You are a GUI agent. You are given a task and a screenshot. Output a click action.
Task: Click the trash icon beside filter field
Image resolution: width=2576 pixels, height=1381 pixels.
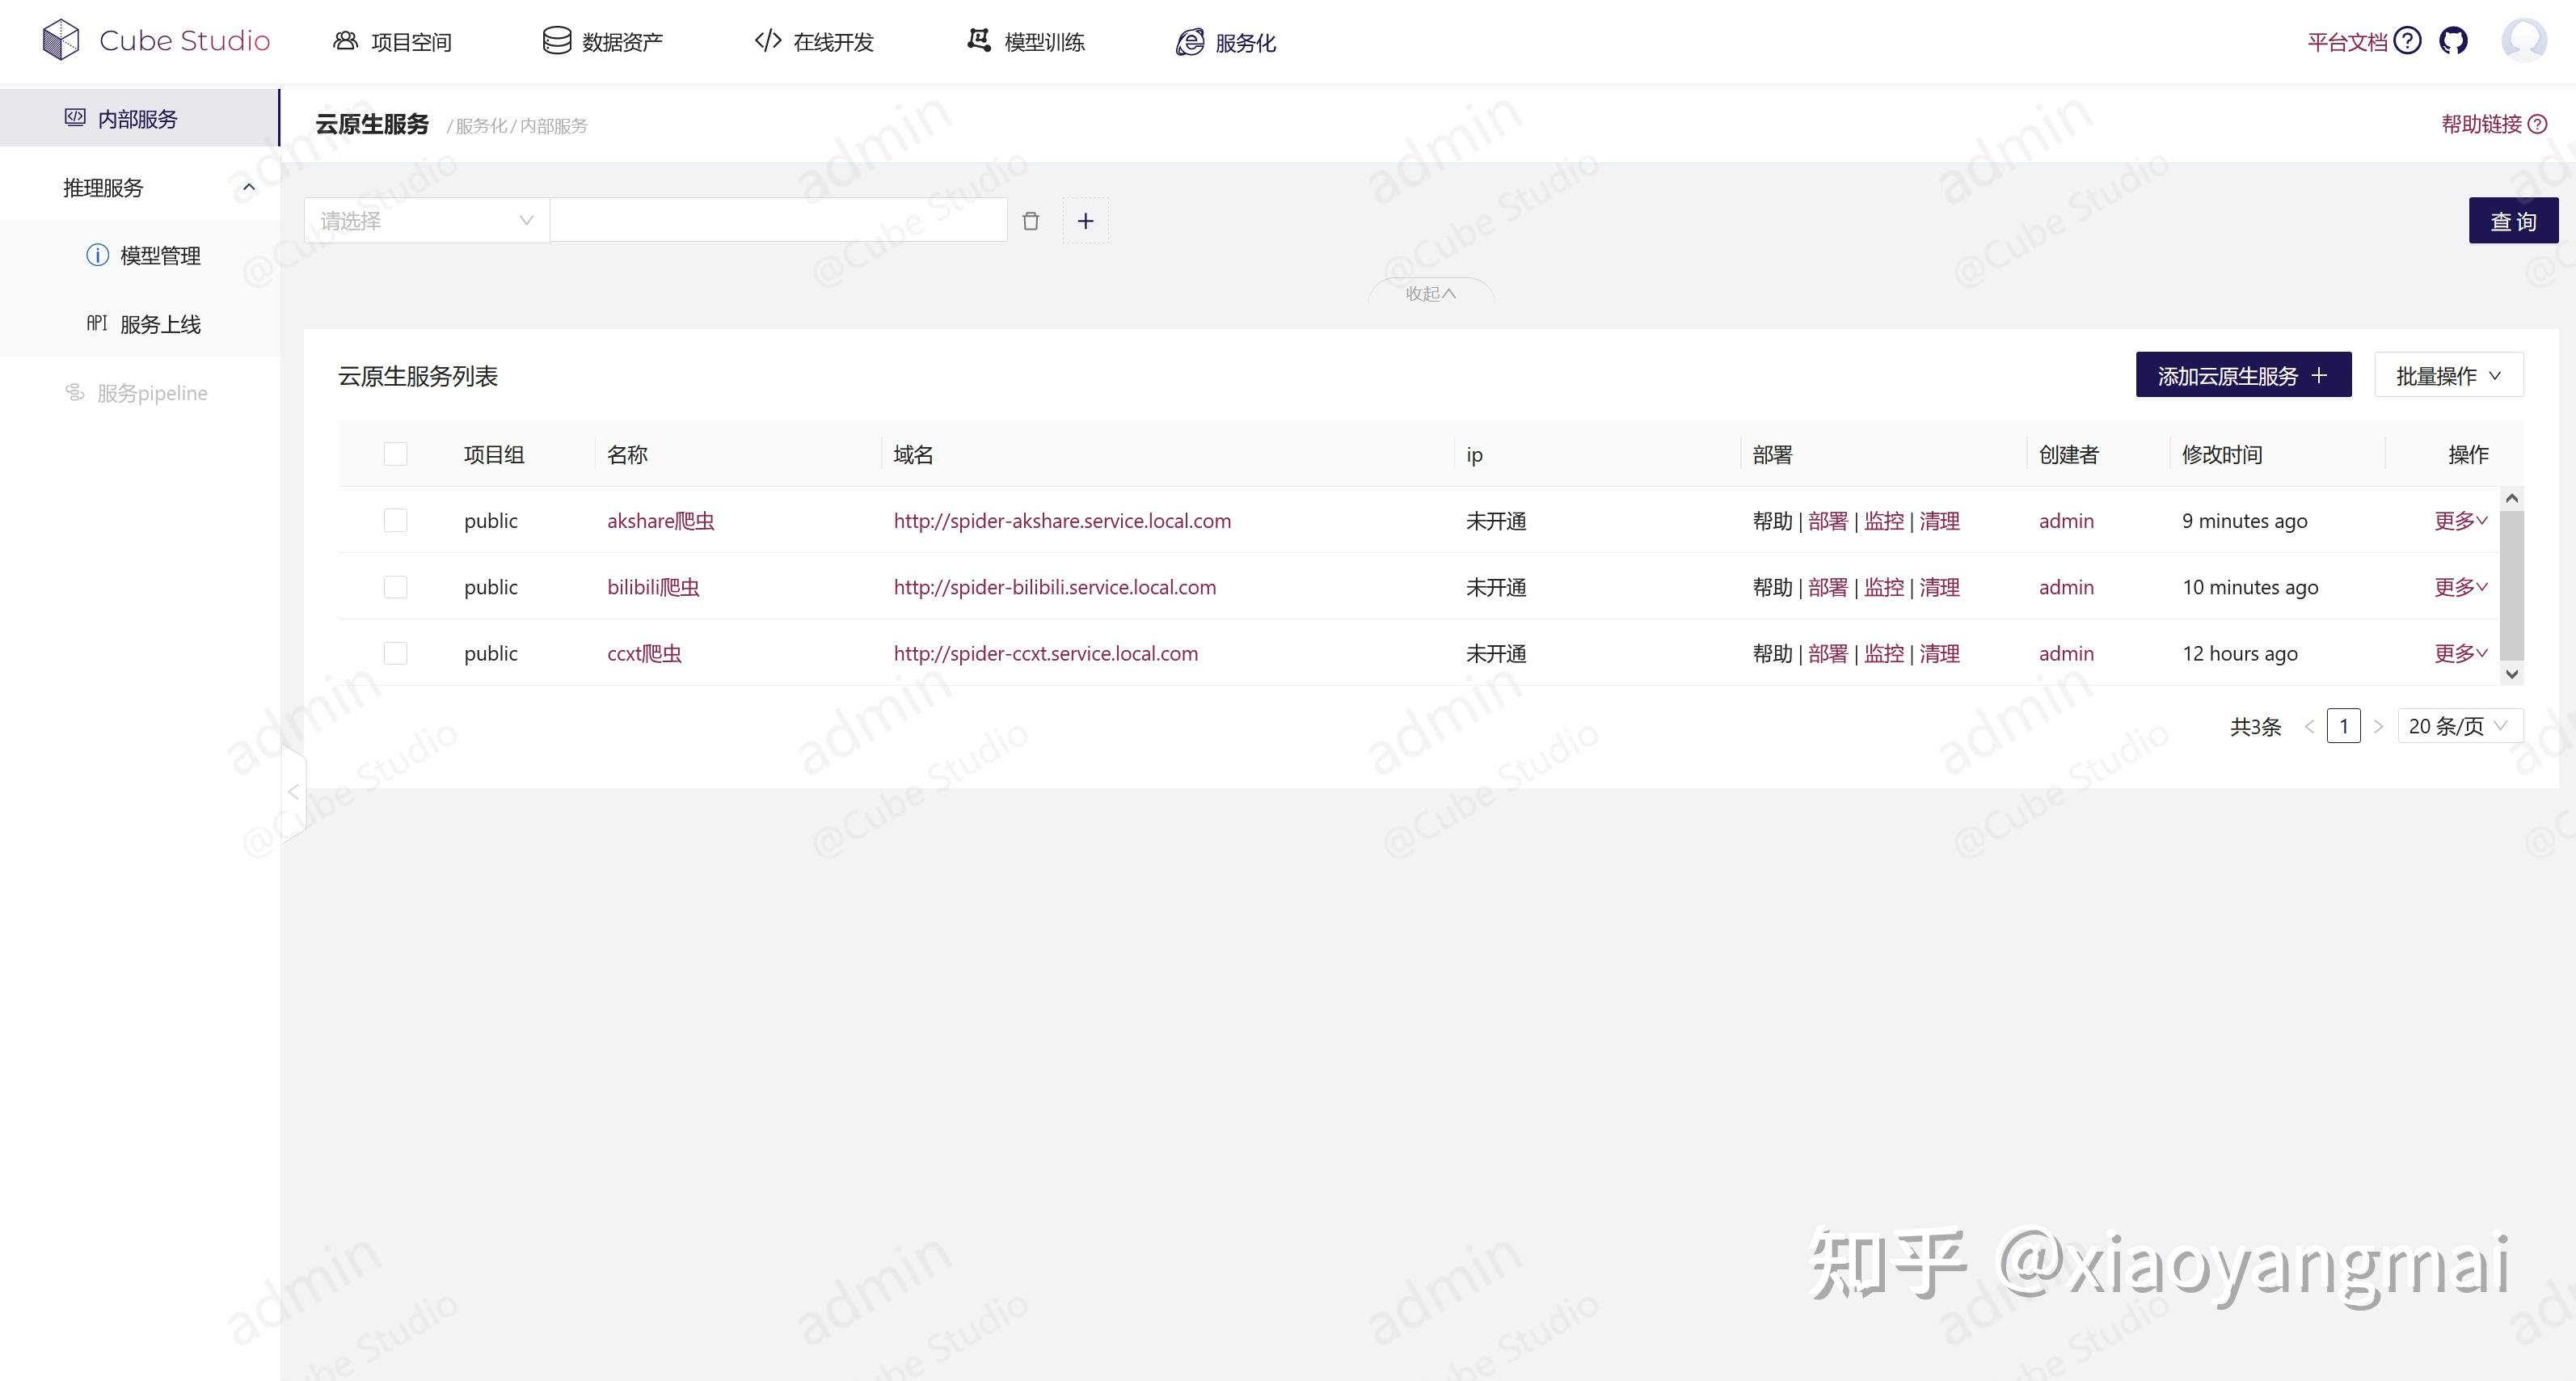point(1030,221)
